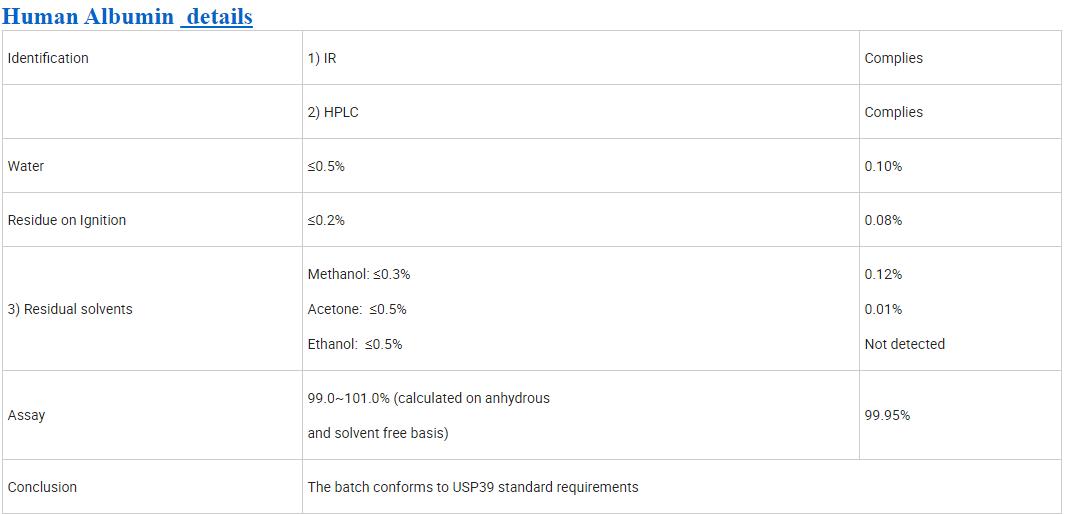Click the "2) HPLC" test cell
Viewport: 1065px width, 514px height.
(333, 112)
